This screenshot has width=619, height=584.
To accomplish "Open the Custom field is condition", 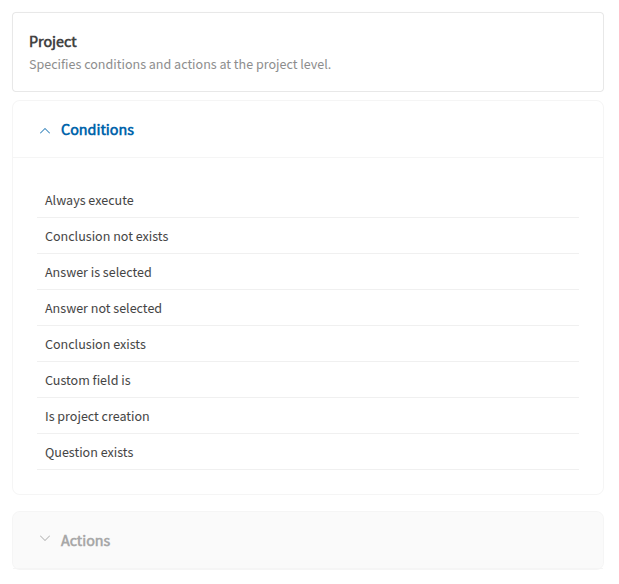I will point(88,380).
